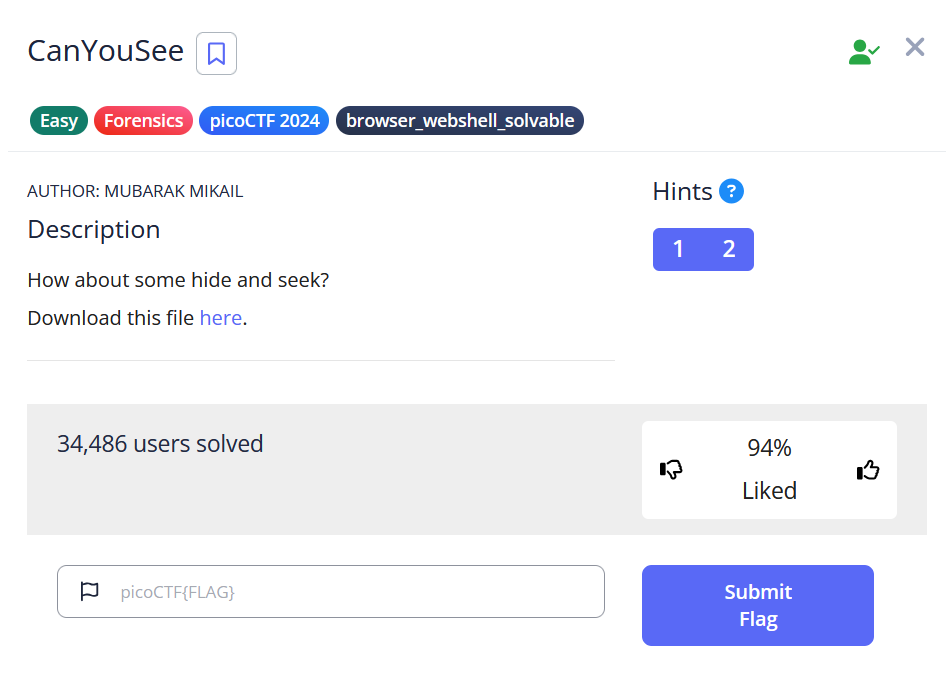Reveal hint number 1

click(678, 249)
